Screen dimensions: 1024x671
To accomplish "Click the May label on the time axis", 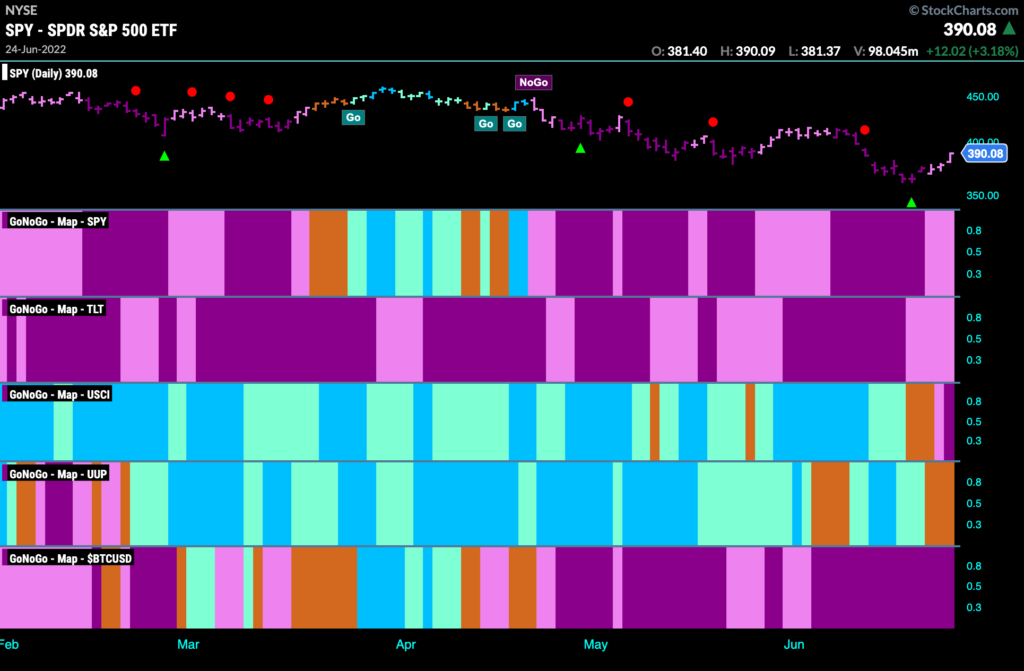I will (x=596, y=644).
